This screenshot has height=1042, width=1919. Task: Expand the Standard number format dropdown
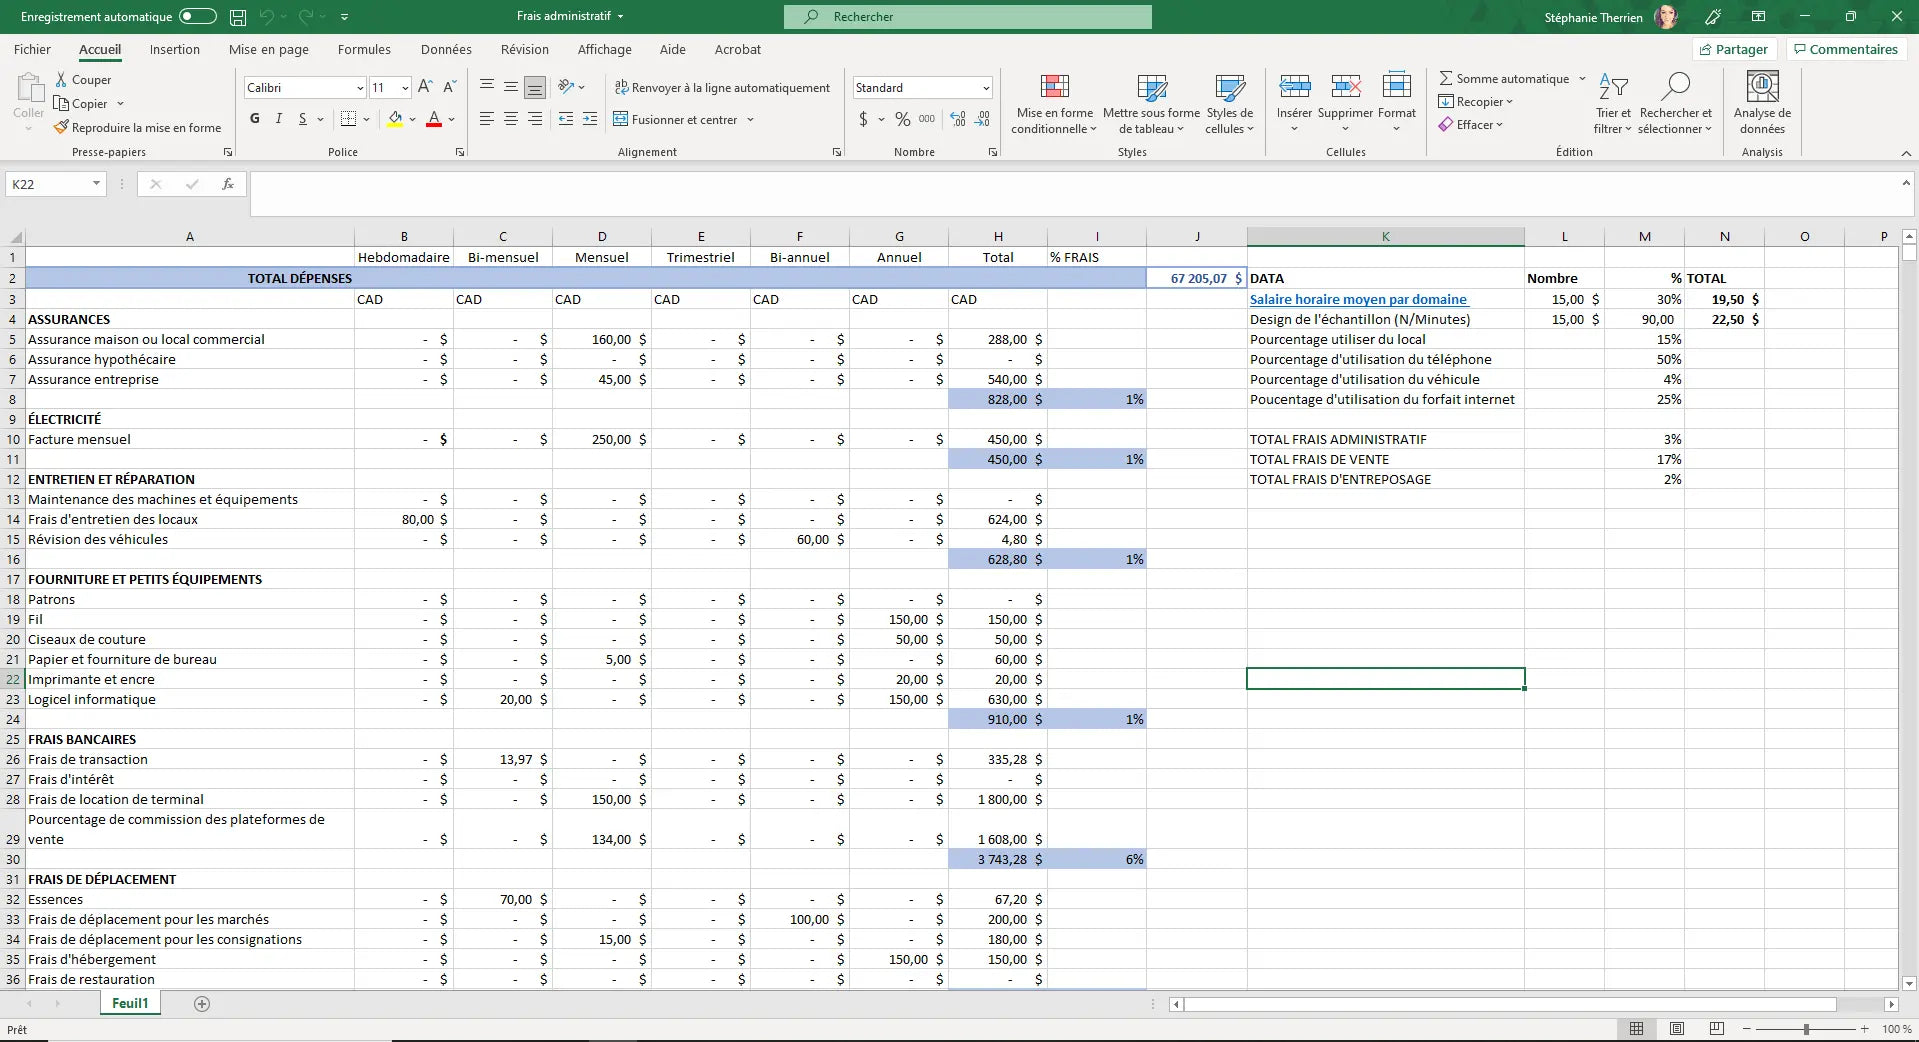pos(985,88)
